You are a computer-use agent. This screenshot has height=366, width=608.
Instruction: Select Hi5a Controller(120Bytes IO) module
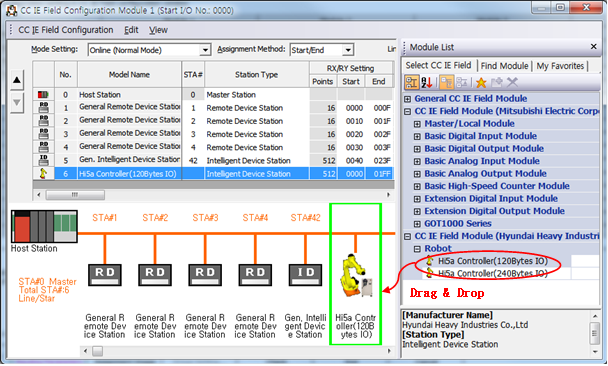(492, 261)
